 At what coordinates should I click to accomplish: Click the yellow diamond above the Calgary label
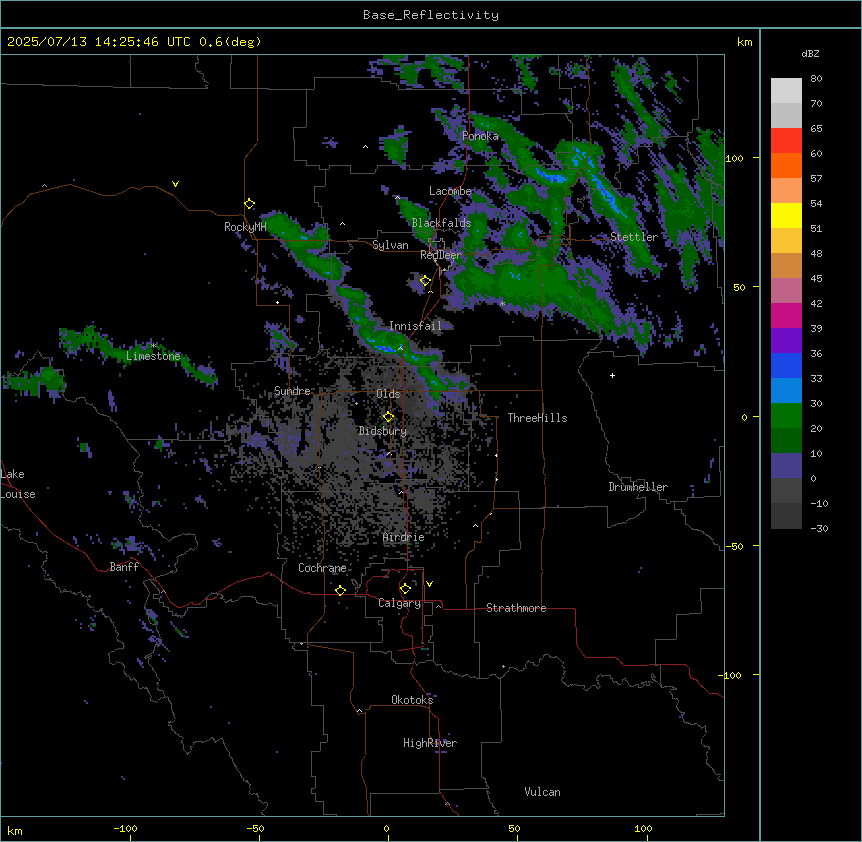[x=405, y=589]
